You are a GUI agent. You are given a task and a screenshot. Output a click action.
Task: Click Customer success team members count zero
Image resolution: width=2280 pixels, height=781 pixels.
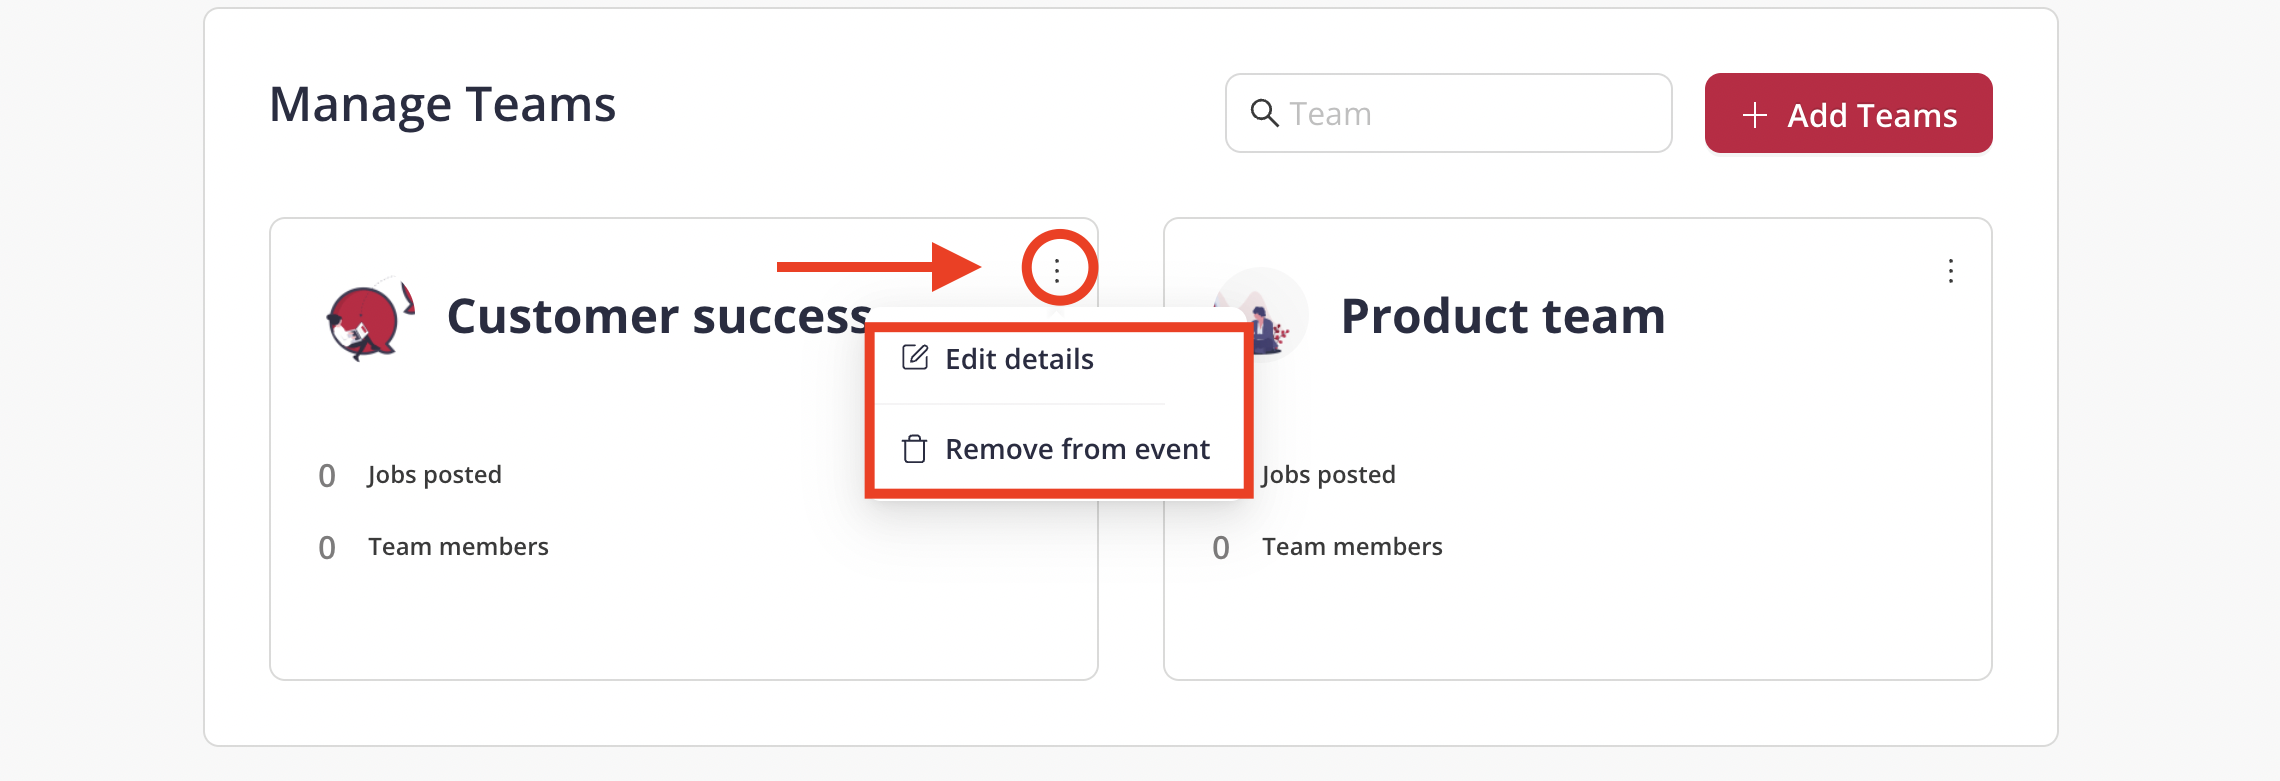point(327,548)
